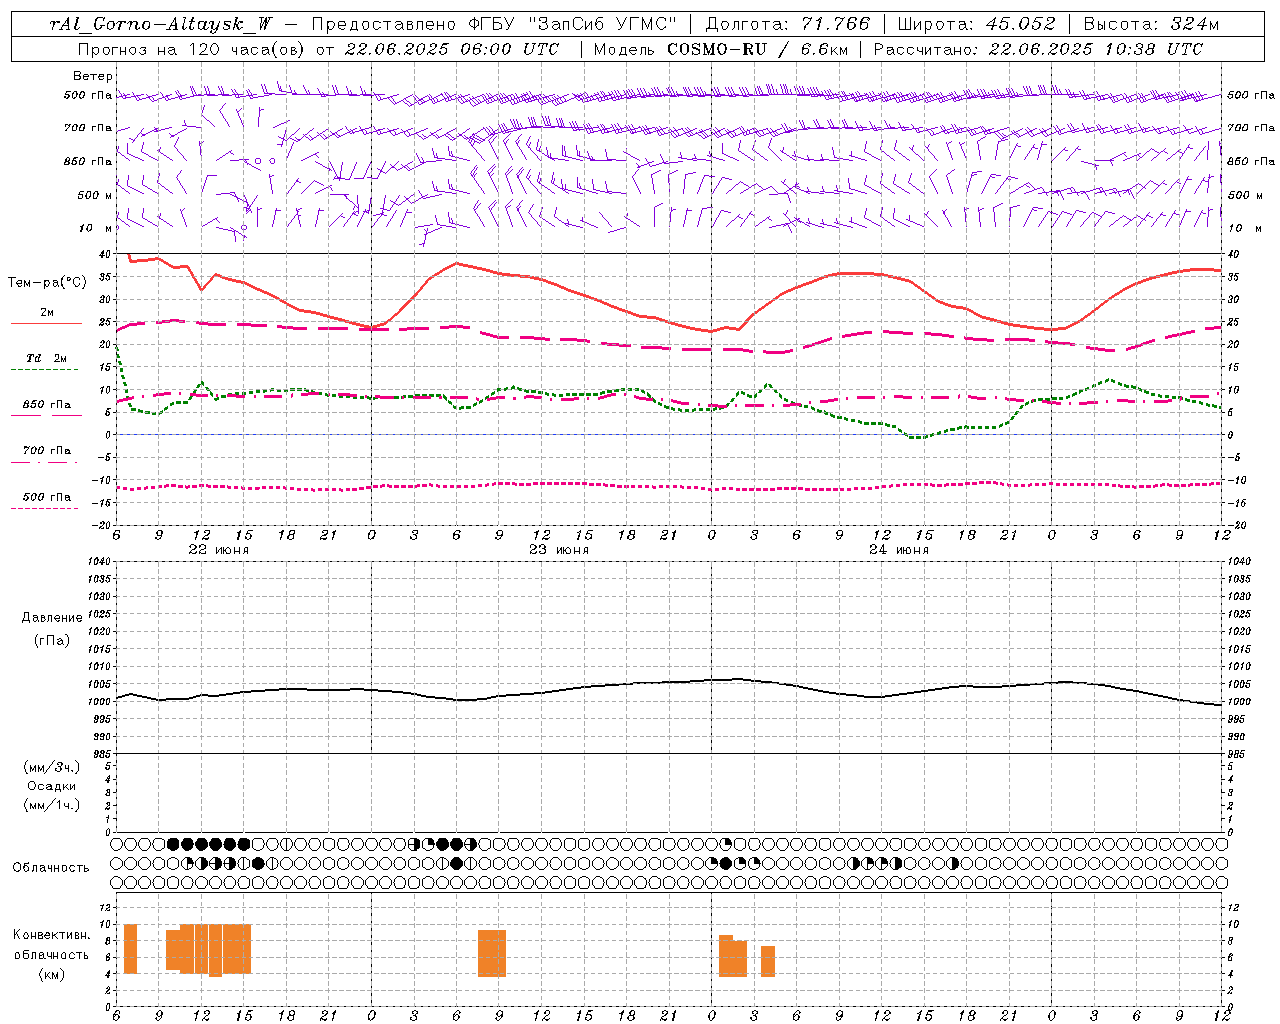Select the Широта: 45.052 value
Screen dimensions: 1280x1024
[x=977, y=24]
